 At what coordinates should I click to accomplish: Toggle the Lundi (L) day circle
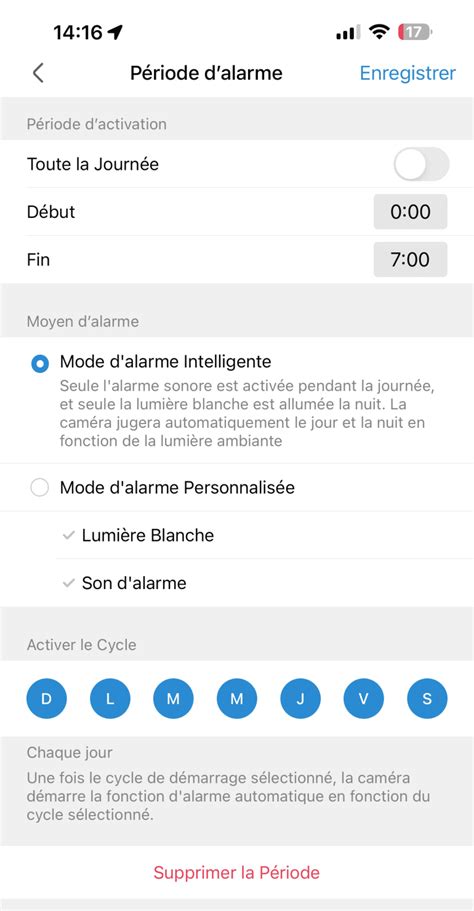[110, 698]
